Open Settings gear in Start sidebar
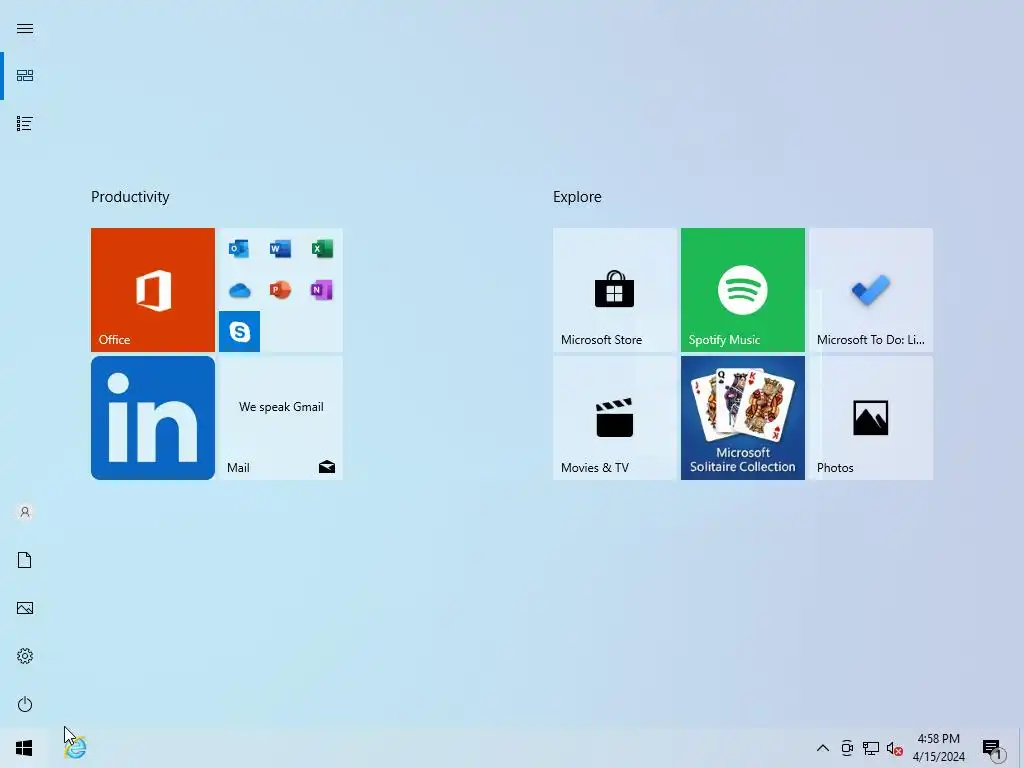 pos(25,656)
